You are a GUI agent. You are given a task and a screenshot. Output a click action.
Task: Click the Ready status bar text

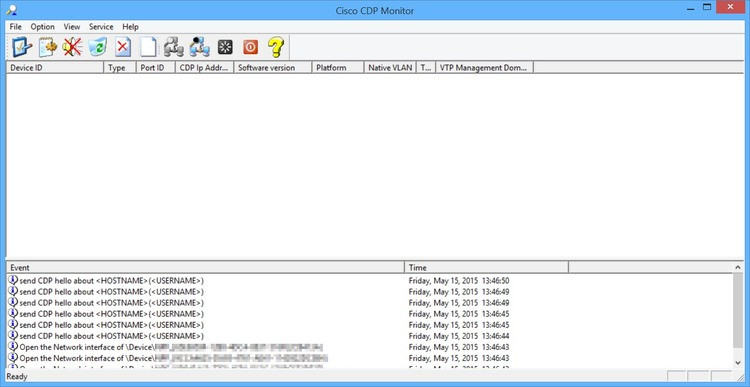click(17, 376)
